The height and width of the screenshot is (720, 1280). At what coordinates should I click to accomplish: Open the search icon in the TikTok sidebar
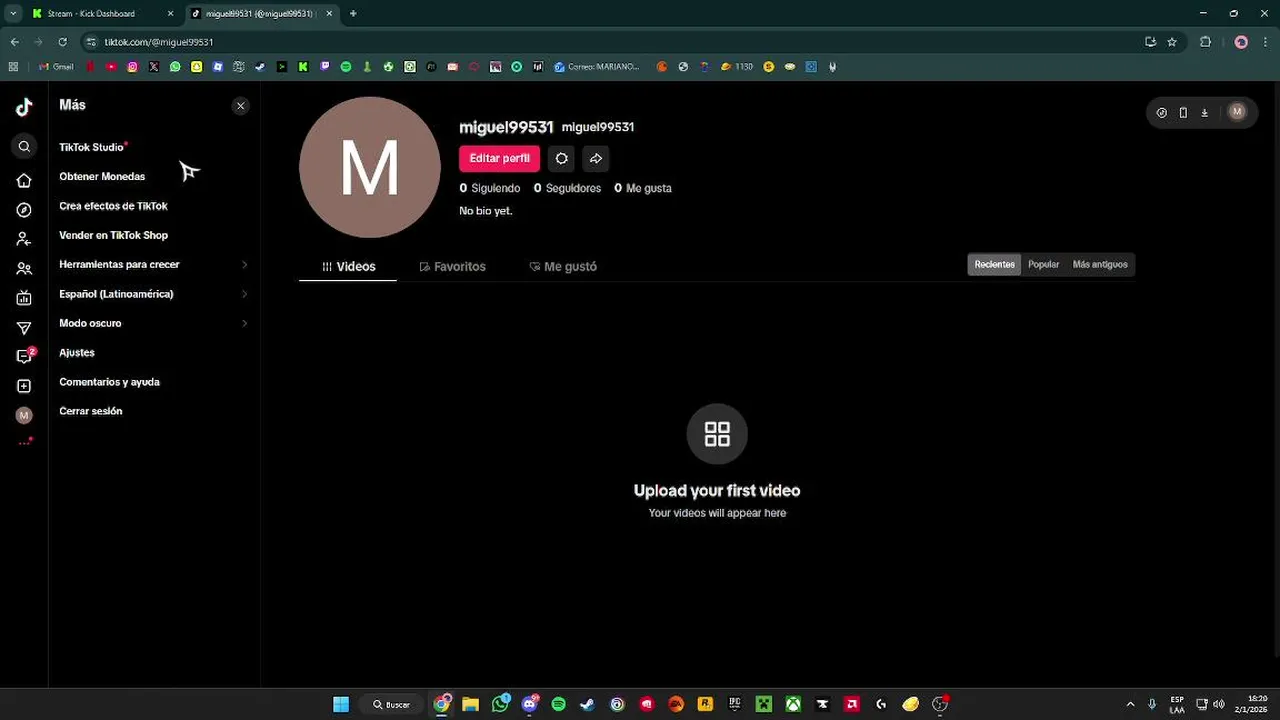pyautogui.click(x=24, y=147)
